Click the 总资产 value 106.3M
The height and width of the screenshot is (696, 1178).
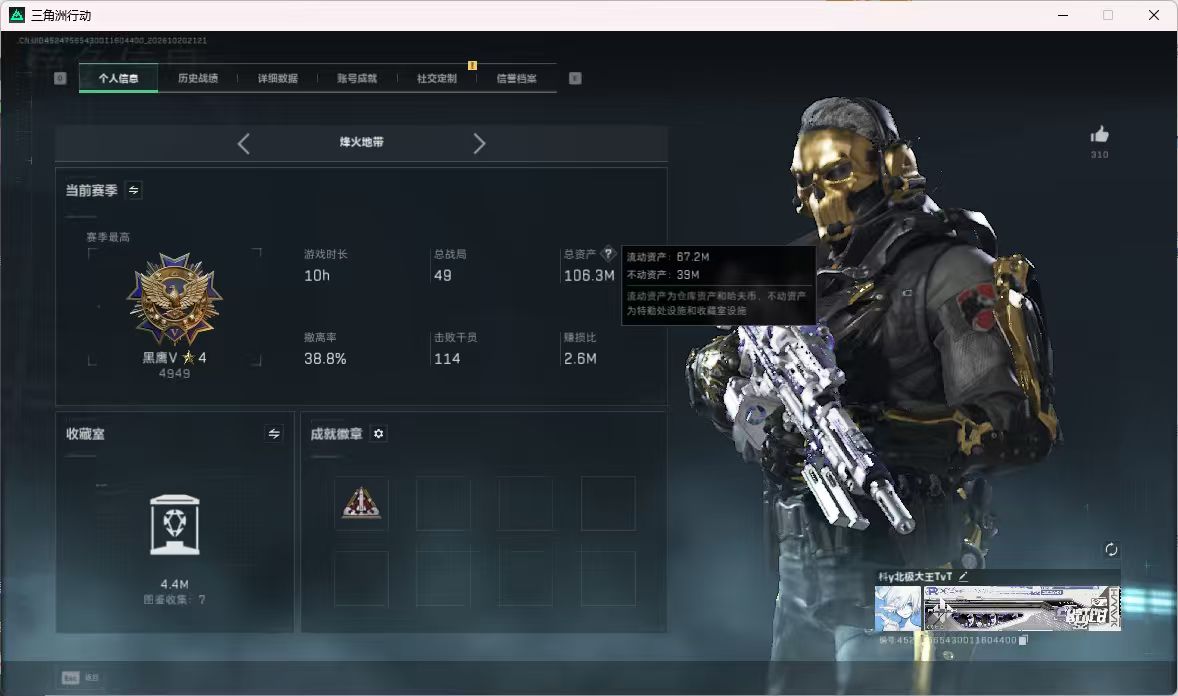point(589,276)
